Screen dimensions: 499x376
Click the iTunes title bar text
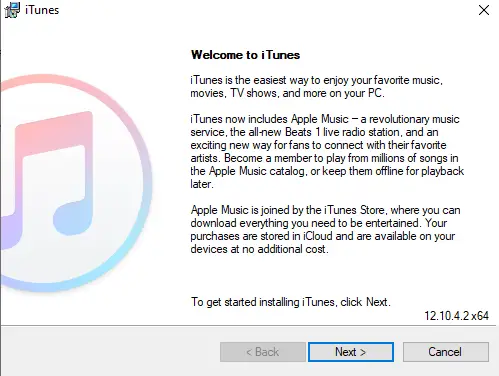(42, 10)
